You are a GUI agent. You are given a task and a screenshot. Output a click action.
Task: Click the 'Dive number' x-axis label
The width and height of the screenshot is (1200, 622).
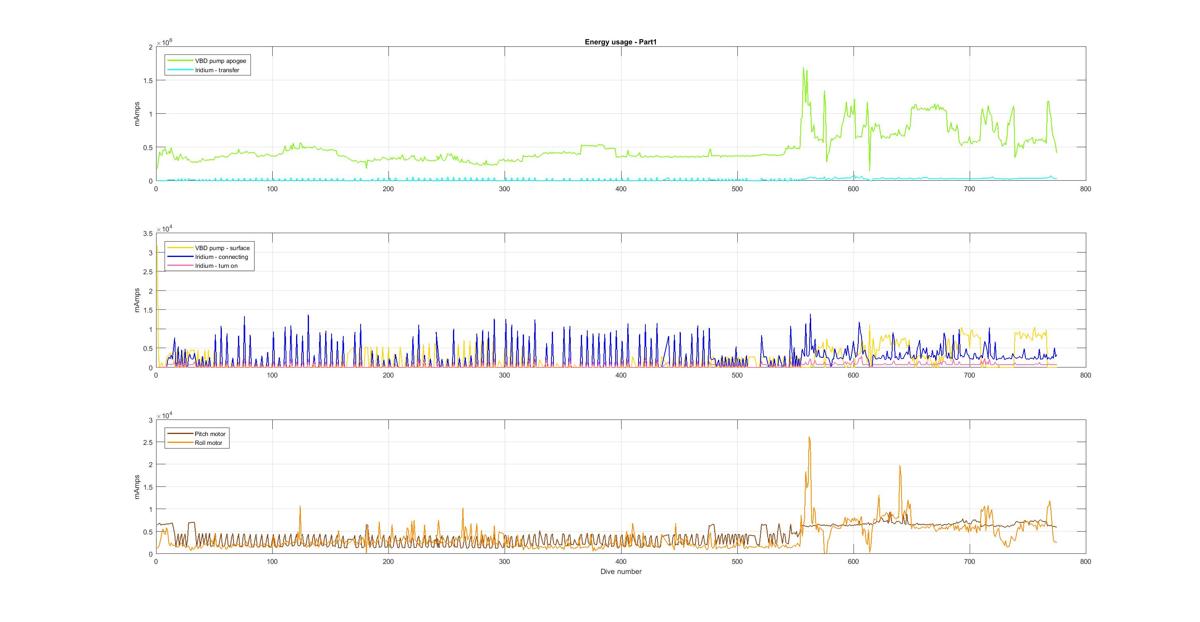pyautogui.click(x=620, y=572)
